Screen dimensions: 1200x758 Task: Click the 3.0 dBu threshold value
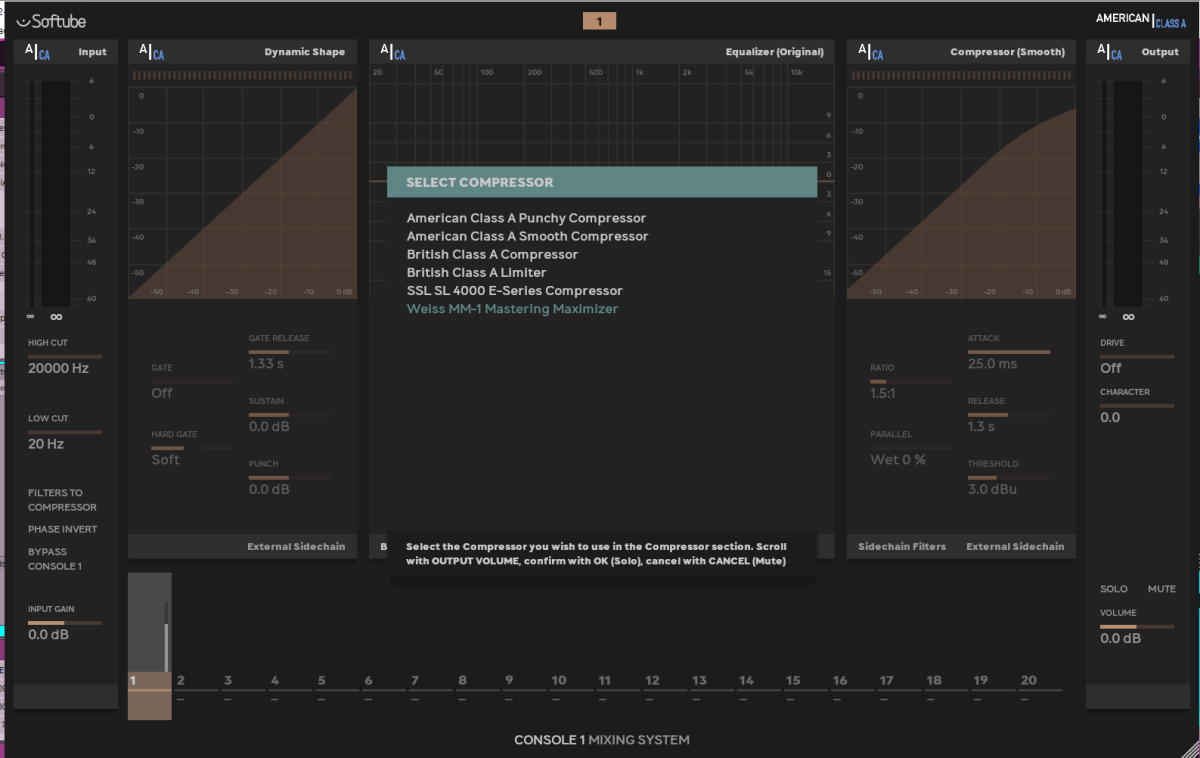(992, 490)
